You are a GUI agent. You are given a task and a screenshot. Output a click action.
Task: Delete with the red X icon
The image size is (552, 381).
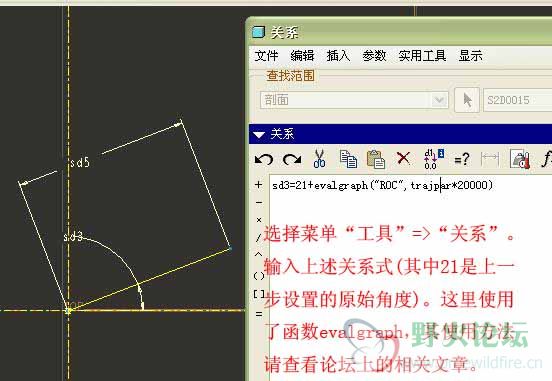(x=403, y=158)
